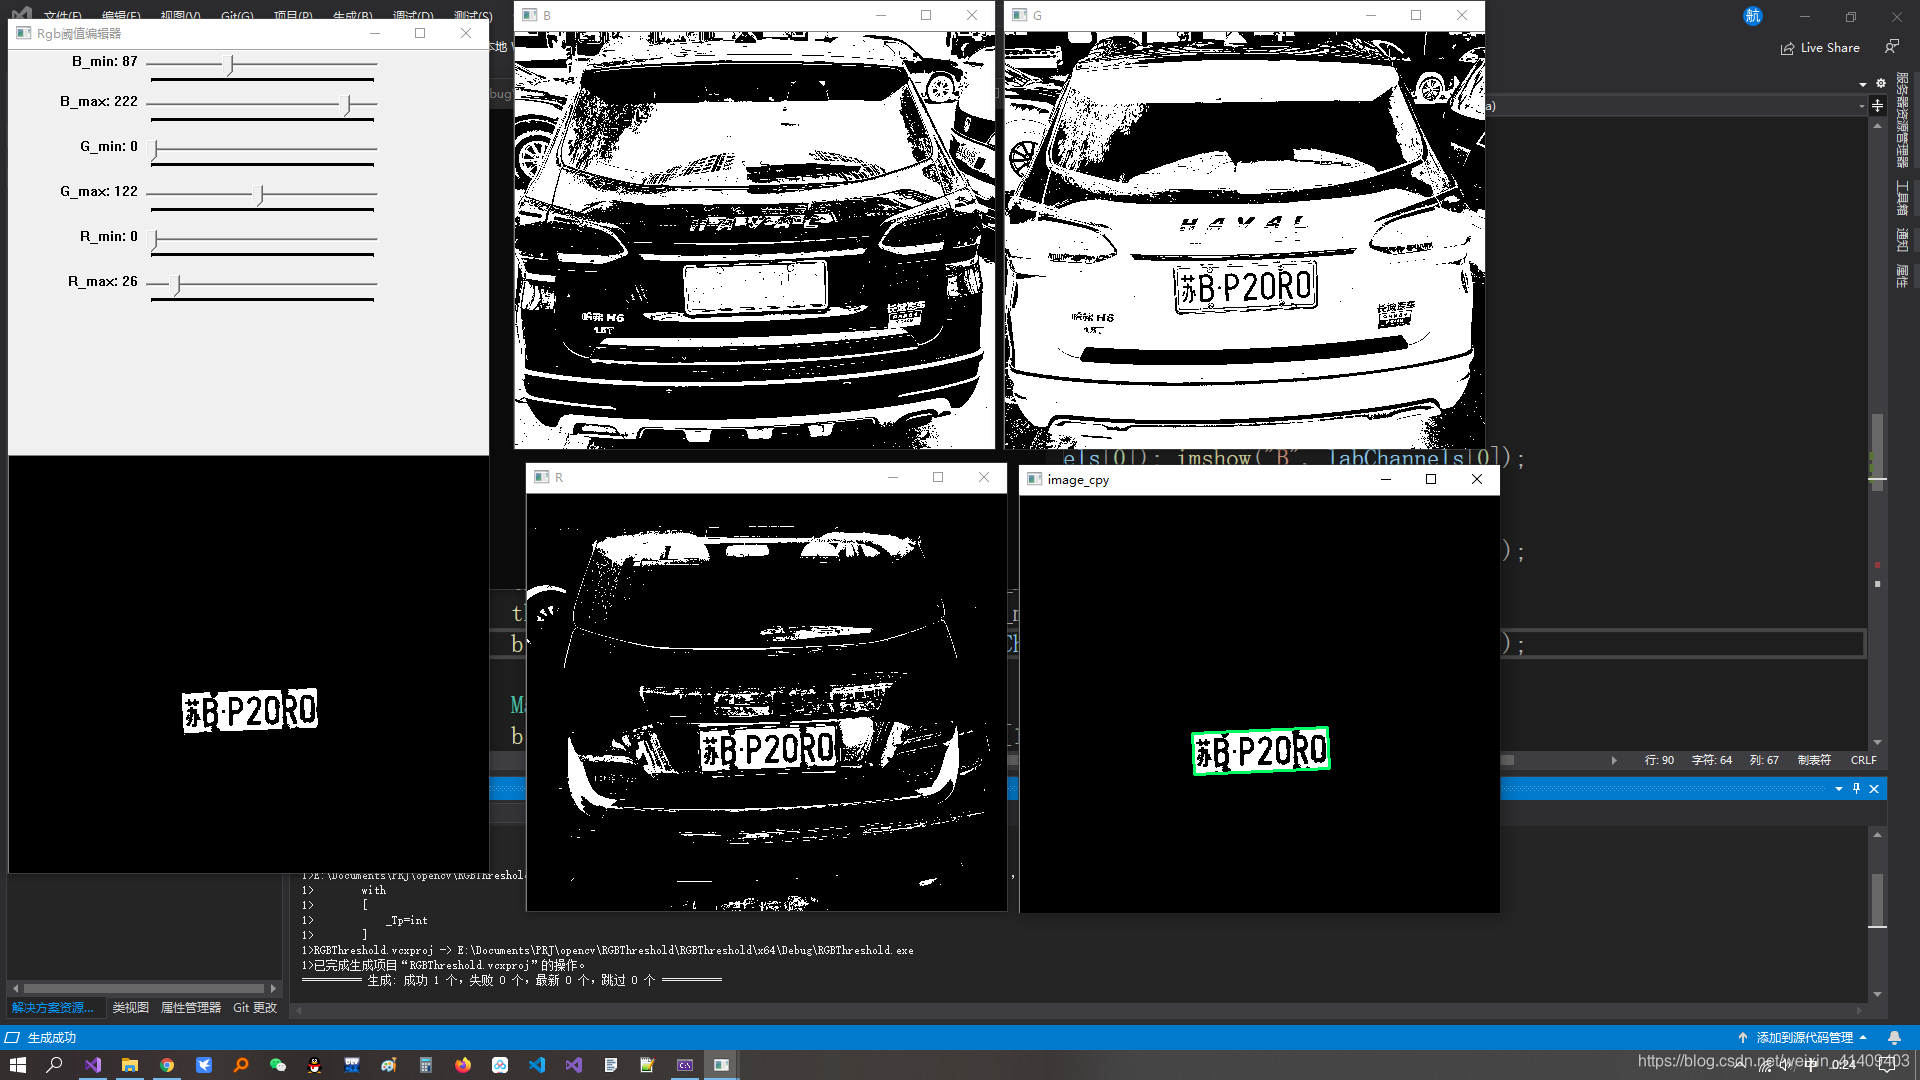Open Visual Studio 视图(V) menu
This screenshot has height=1080, width=1920.
tap(180, 15)
